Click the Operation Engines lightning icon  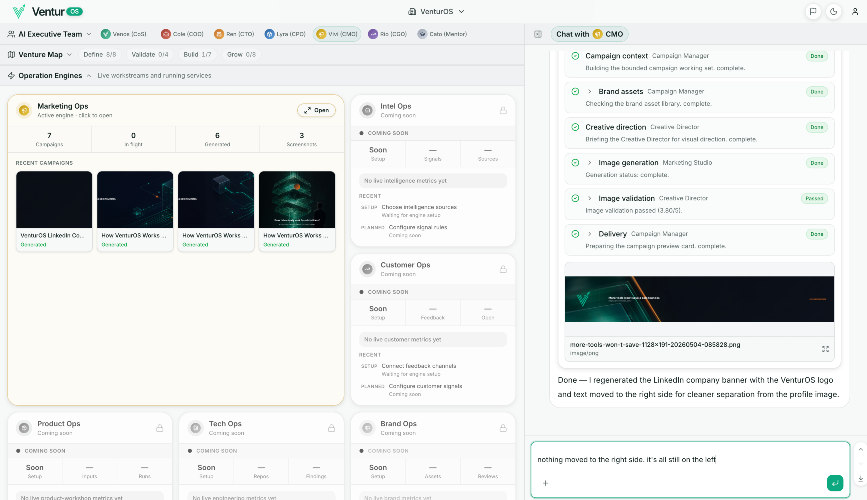tap(11, 75)
